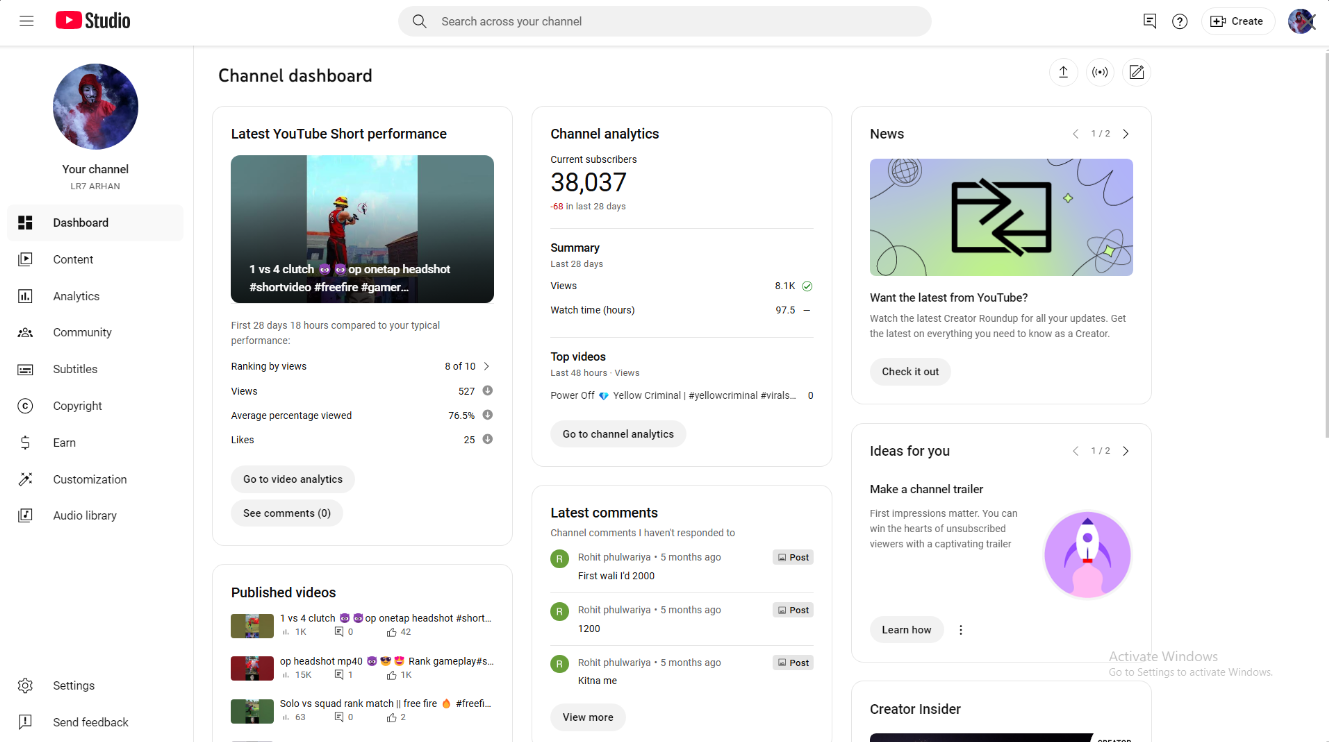Open the Power Off Yellow Criminal top video
This screenshot has height=742, width=1329.
pos(673,395)
